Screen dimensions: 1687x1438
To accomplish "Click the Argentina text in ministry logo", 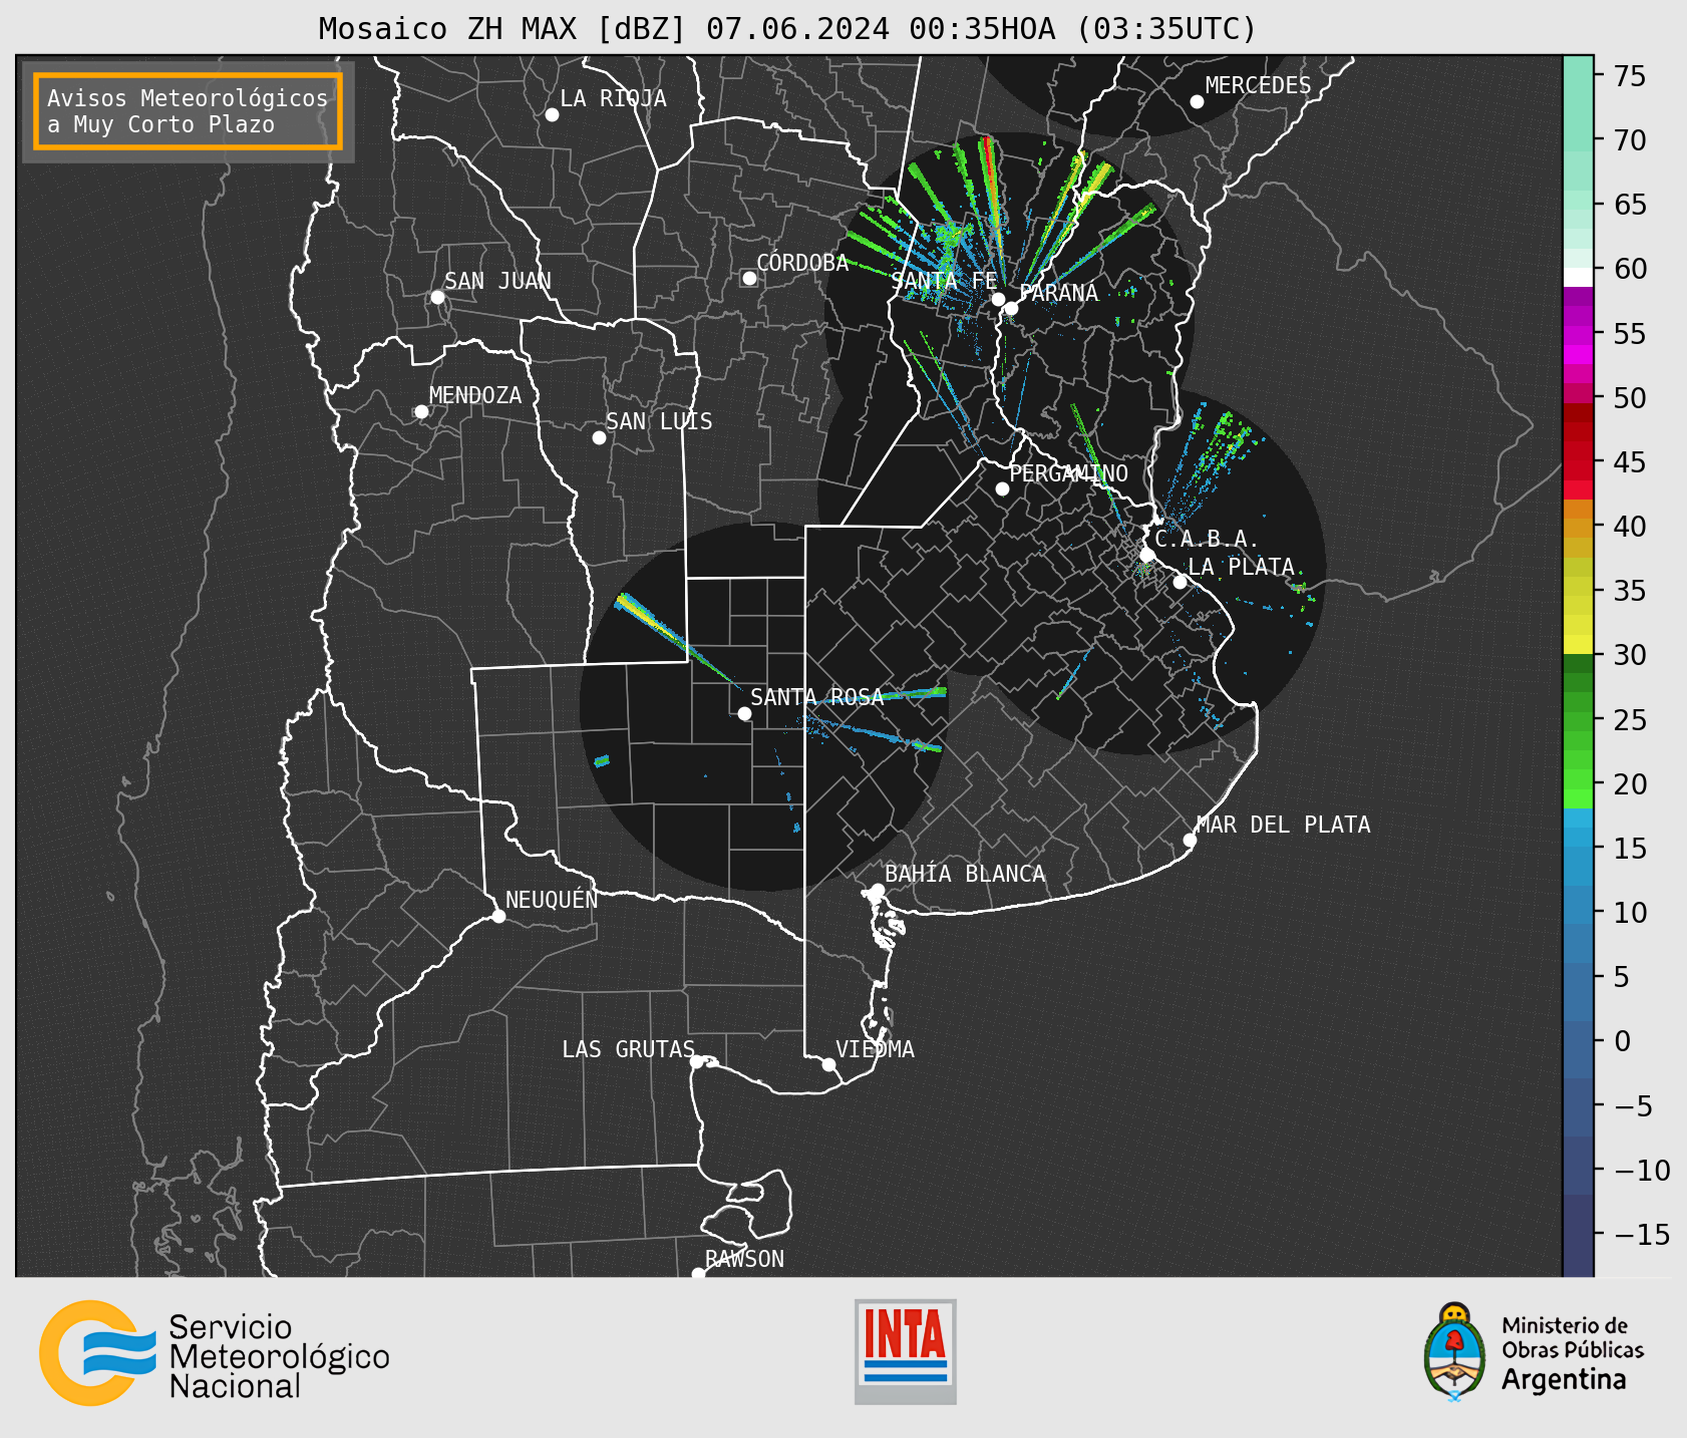I will point(1563,1380).
